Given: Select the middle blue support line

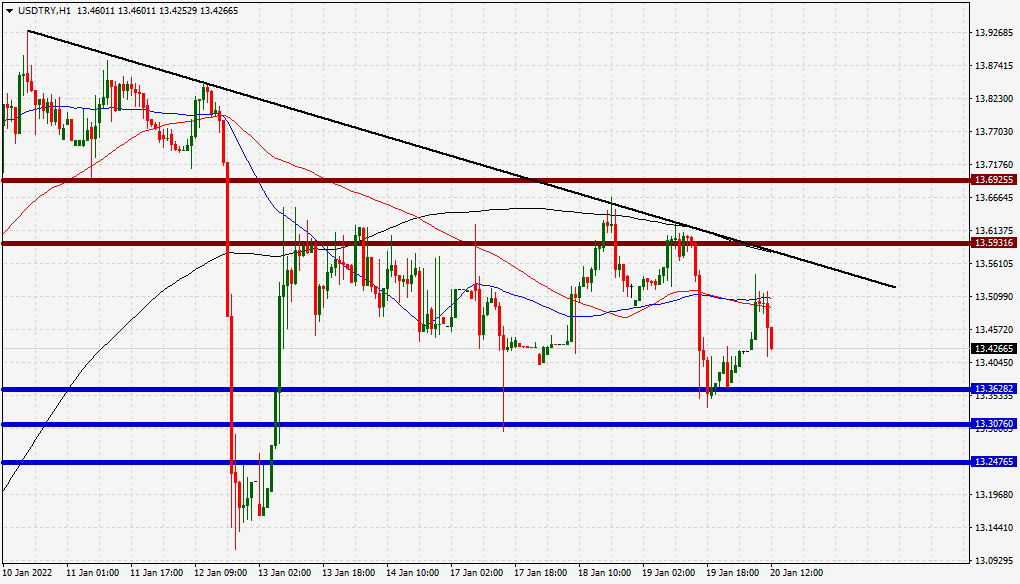Looking at the screenshot, I should tap(486, 424).
